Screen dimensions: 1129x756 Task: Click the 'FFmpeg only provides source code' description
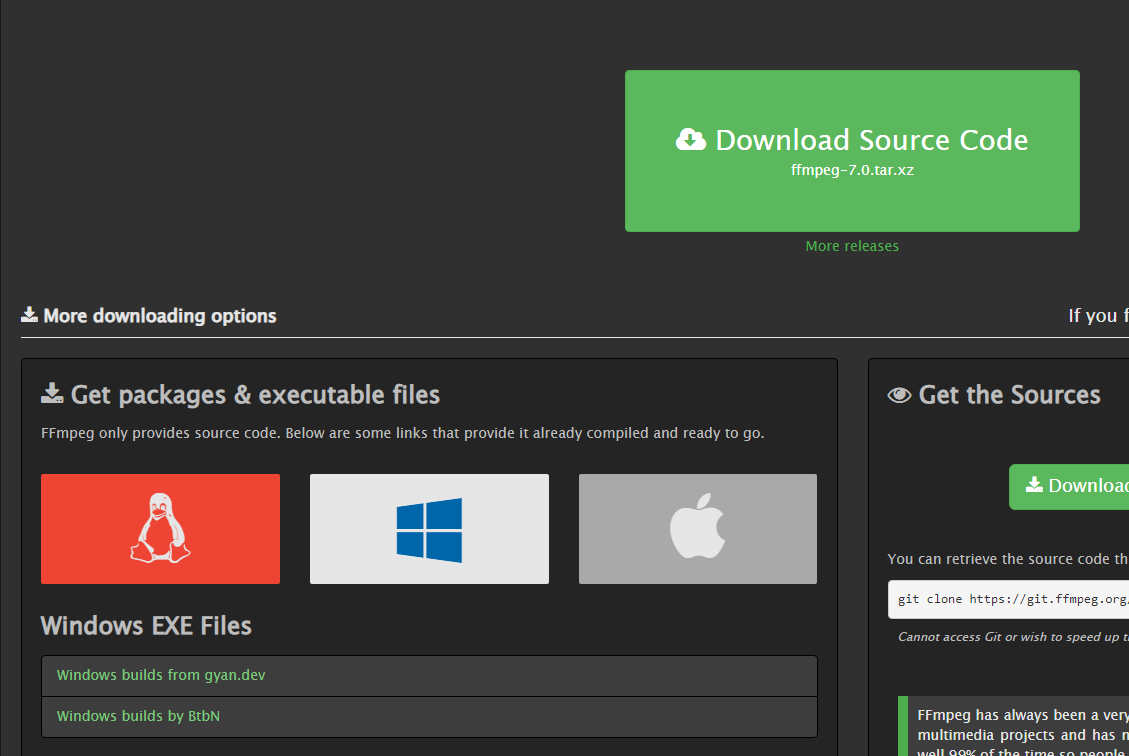tap(402, 433)
